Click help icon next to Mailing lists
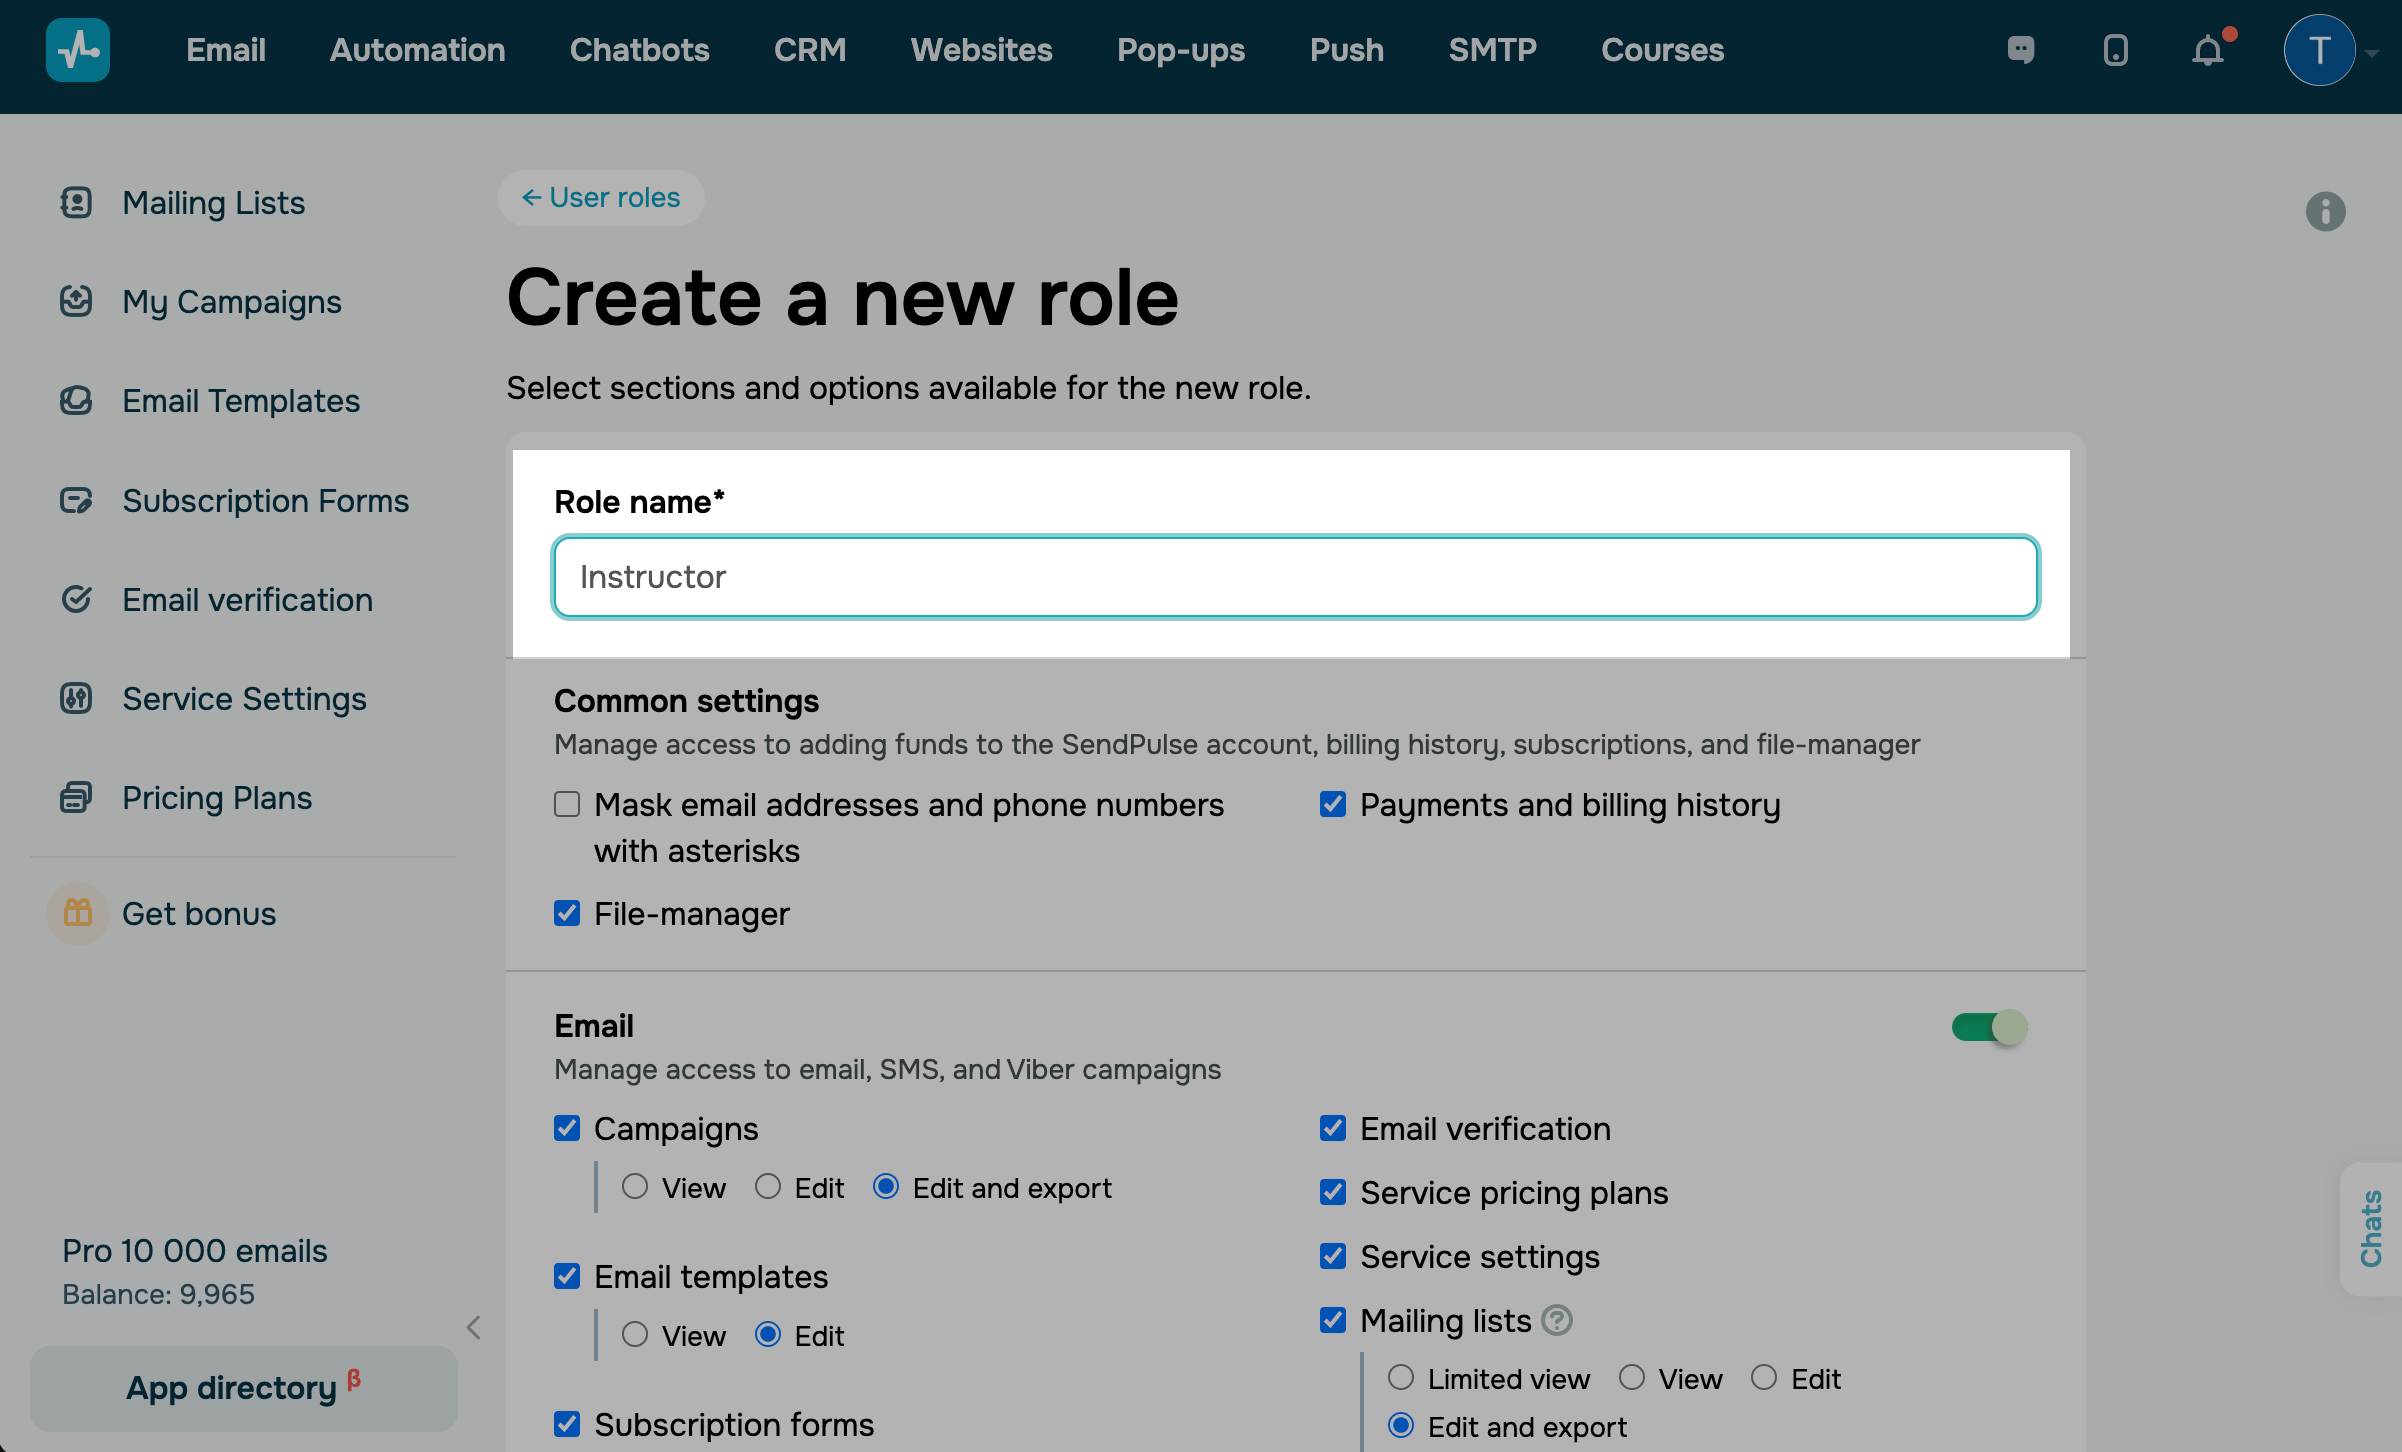The height and width of the screenshot is (1452, 2402). [x=1557, y=1321]
